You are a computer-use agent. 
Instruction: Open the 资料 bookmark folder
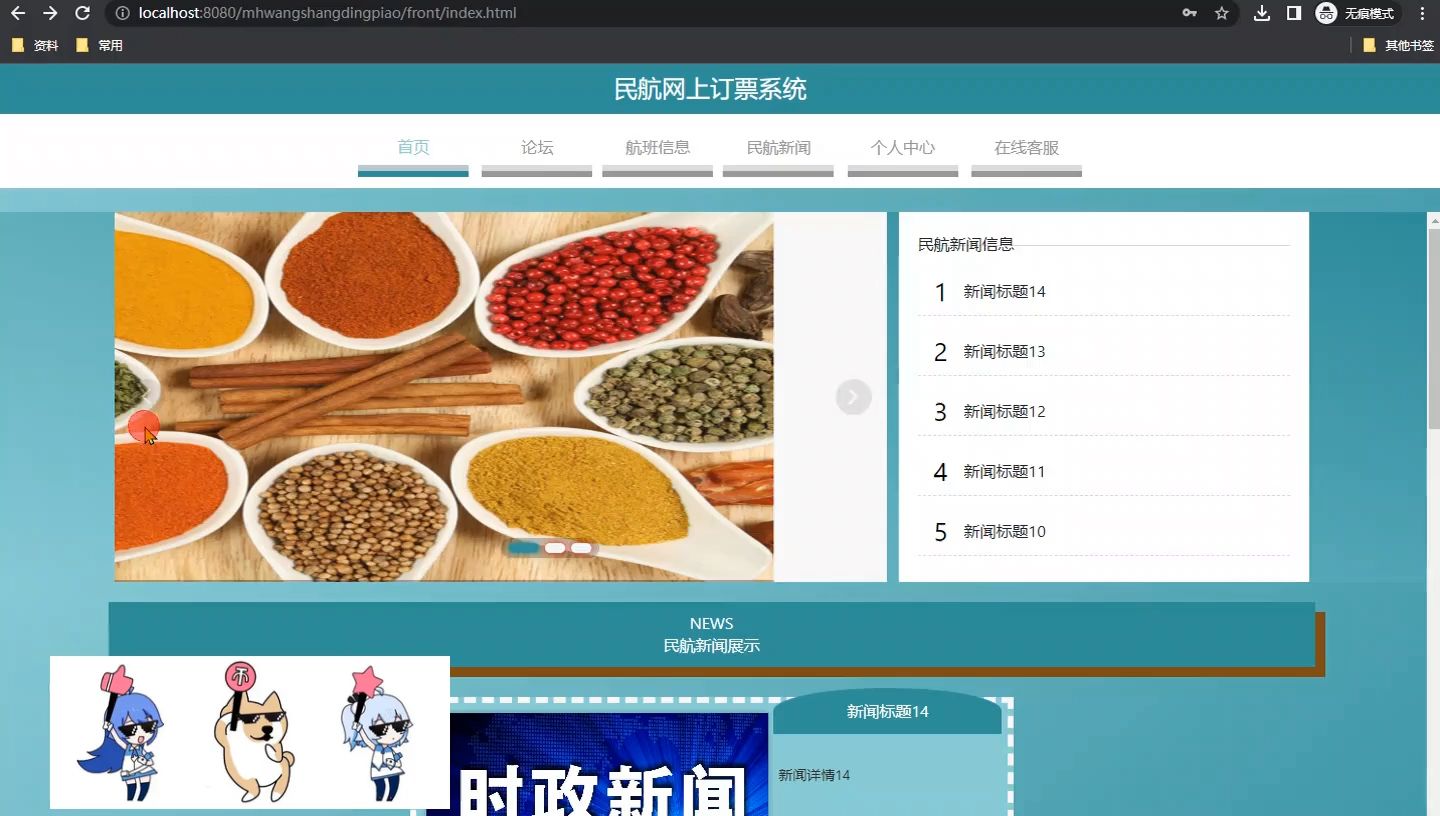pos(35,45)
